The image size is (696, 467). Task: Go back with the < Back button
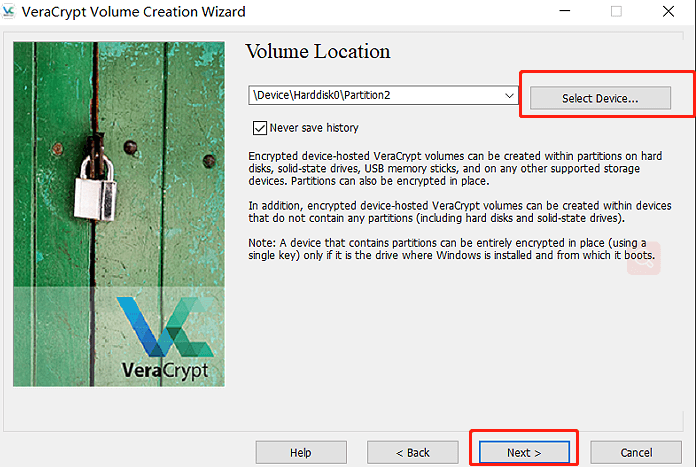point(412,452)
